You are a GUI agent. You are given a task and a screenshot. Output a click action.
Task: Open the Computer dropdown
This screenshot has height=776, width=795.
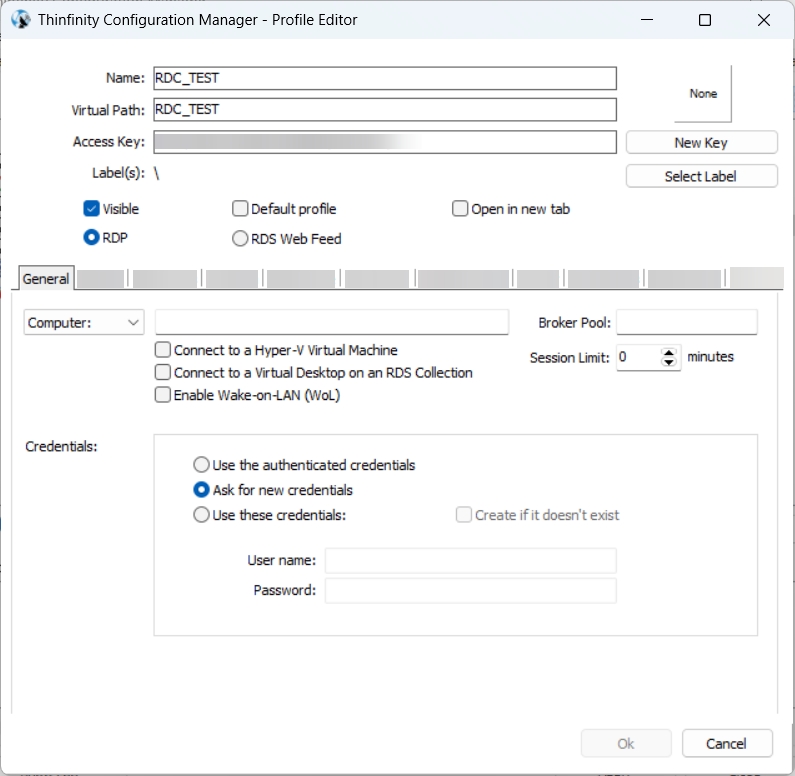point(84,322)
